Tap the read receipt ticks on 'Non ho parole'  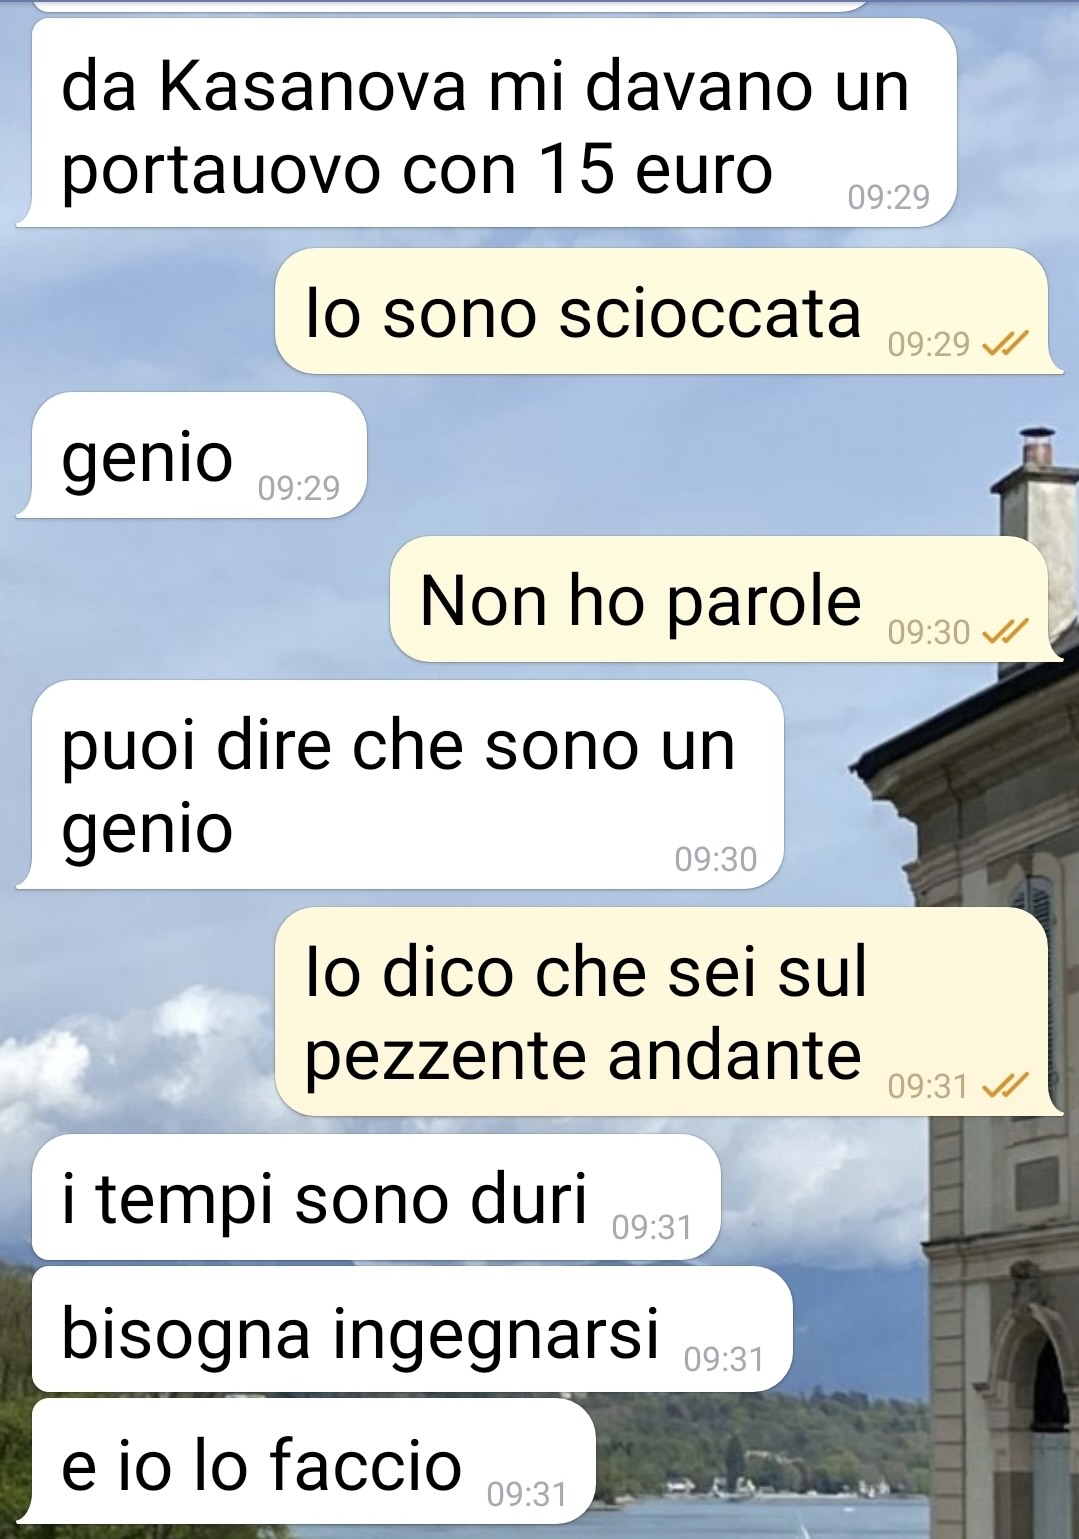1005,632
